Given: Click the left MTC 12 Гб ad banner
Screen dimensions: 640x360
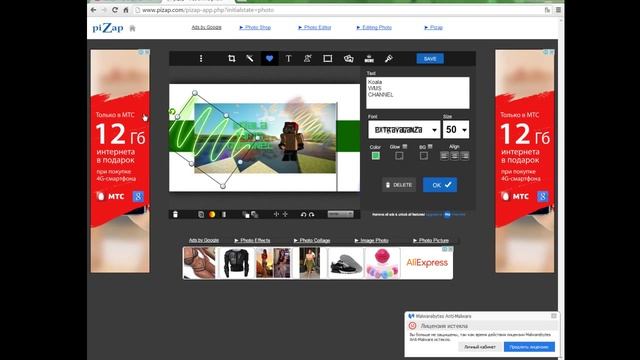Looking at the screenshot, I should point(120,161).
